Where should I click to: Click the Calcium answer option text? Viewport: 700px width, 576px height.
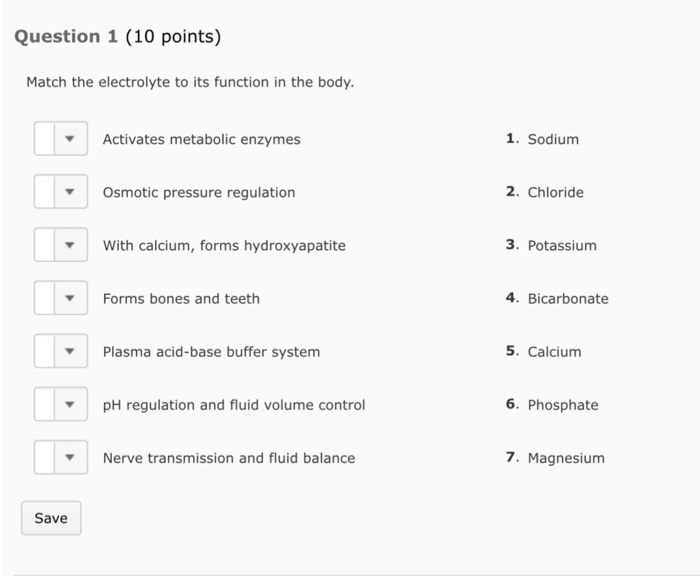(x=554, y=352)
